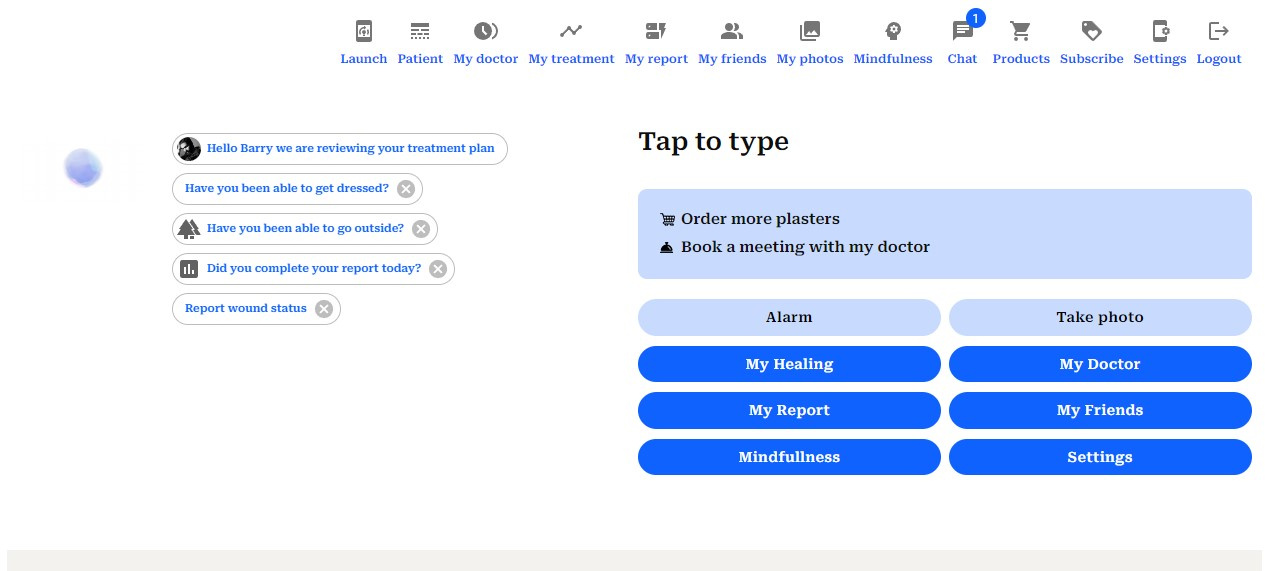Image resolution: width=1265 pixels, height=571 pixels.
Task: Dismiss the 'Have you been able to get dressed?' chip
Action: [405, 189]
